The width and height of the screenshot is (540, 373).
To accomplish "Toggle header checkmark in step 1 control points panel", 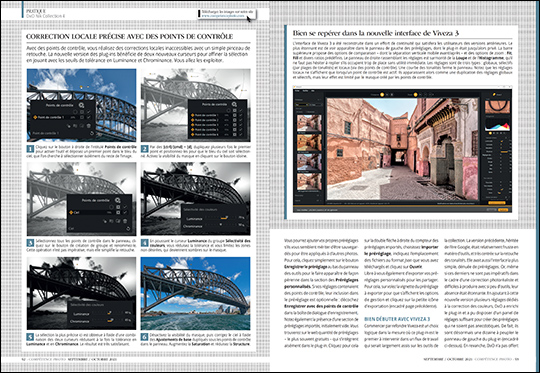I will pyautogui.click(x=89, y=112).
